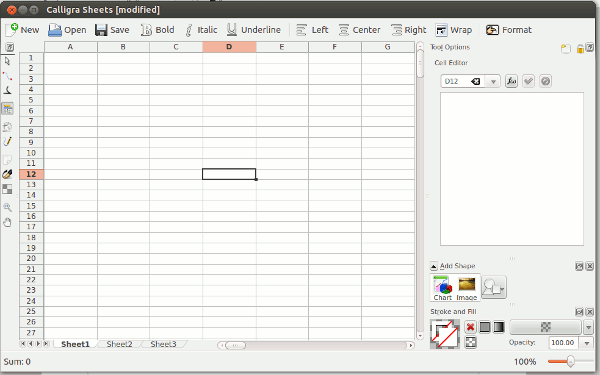Click the horizontal scrollbar thumb
Image resolution: width=600 pixels, height=375 pixels.
[x=235, y=346]
